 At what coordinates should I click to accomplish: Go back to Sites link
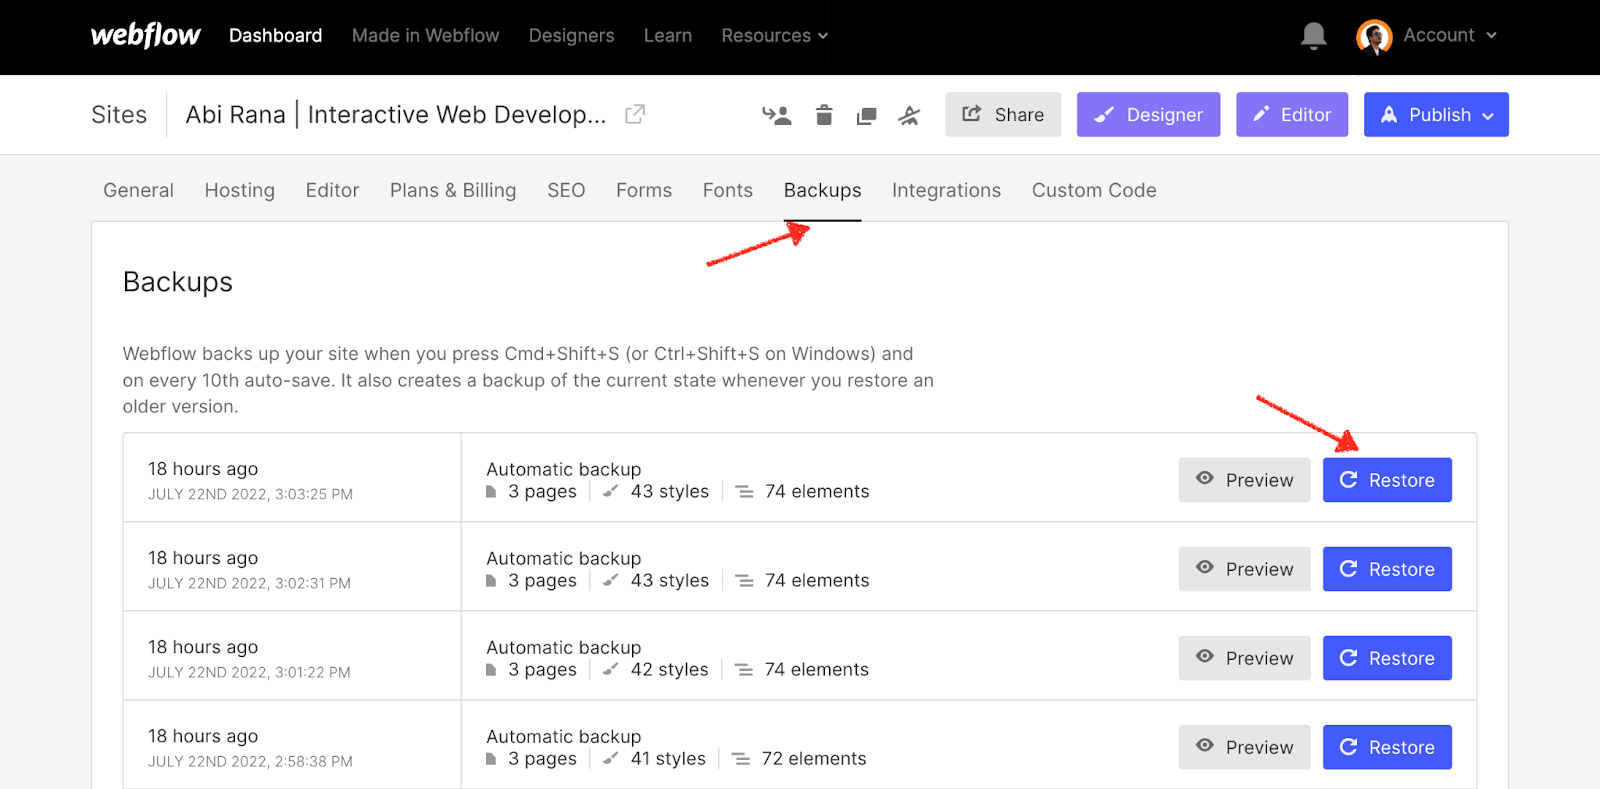pos(119,115)
